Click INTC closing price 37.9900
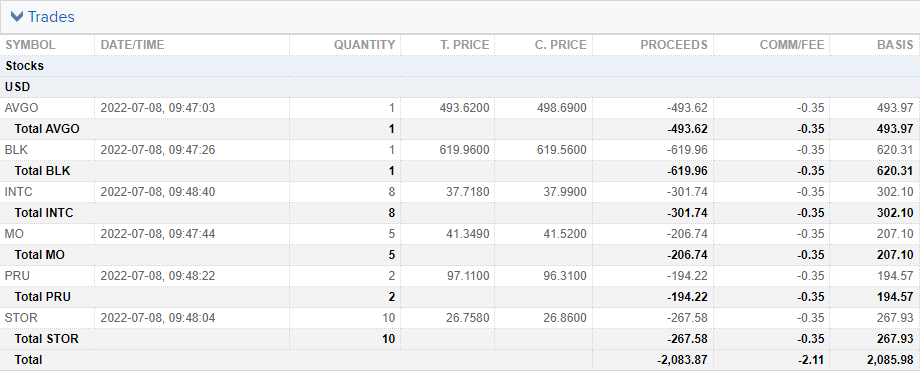 565,192
